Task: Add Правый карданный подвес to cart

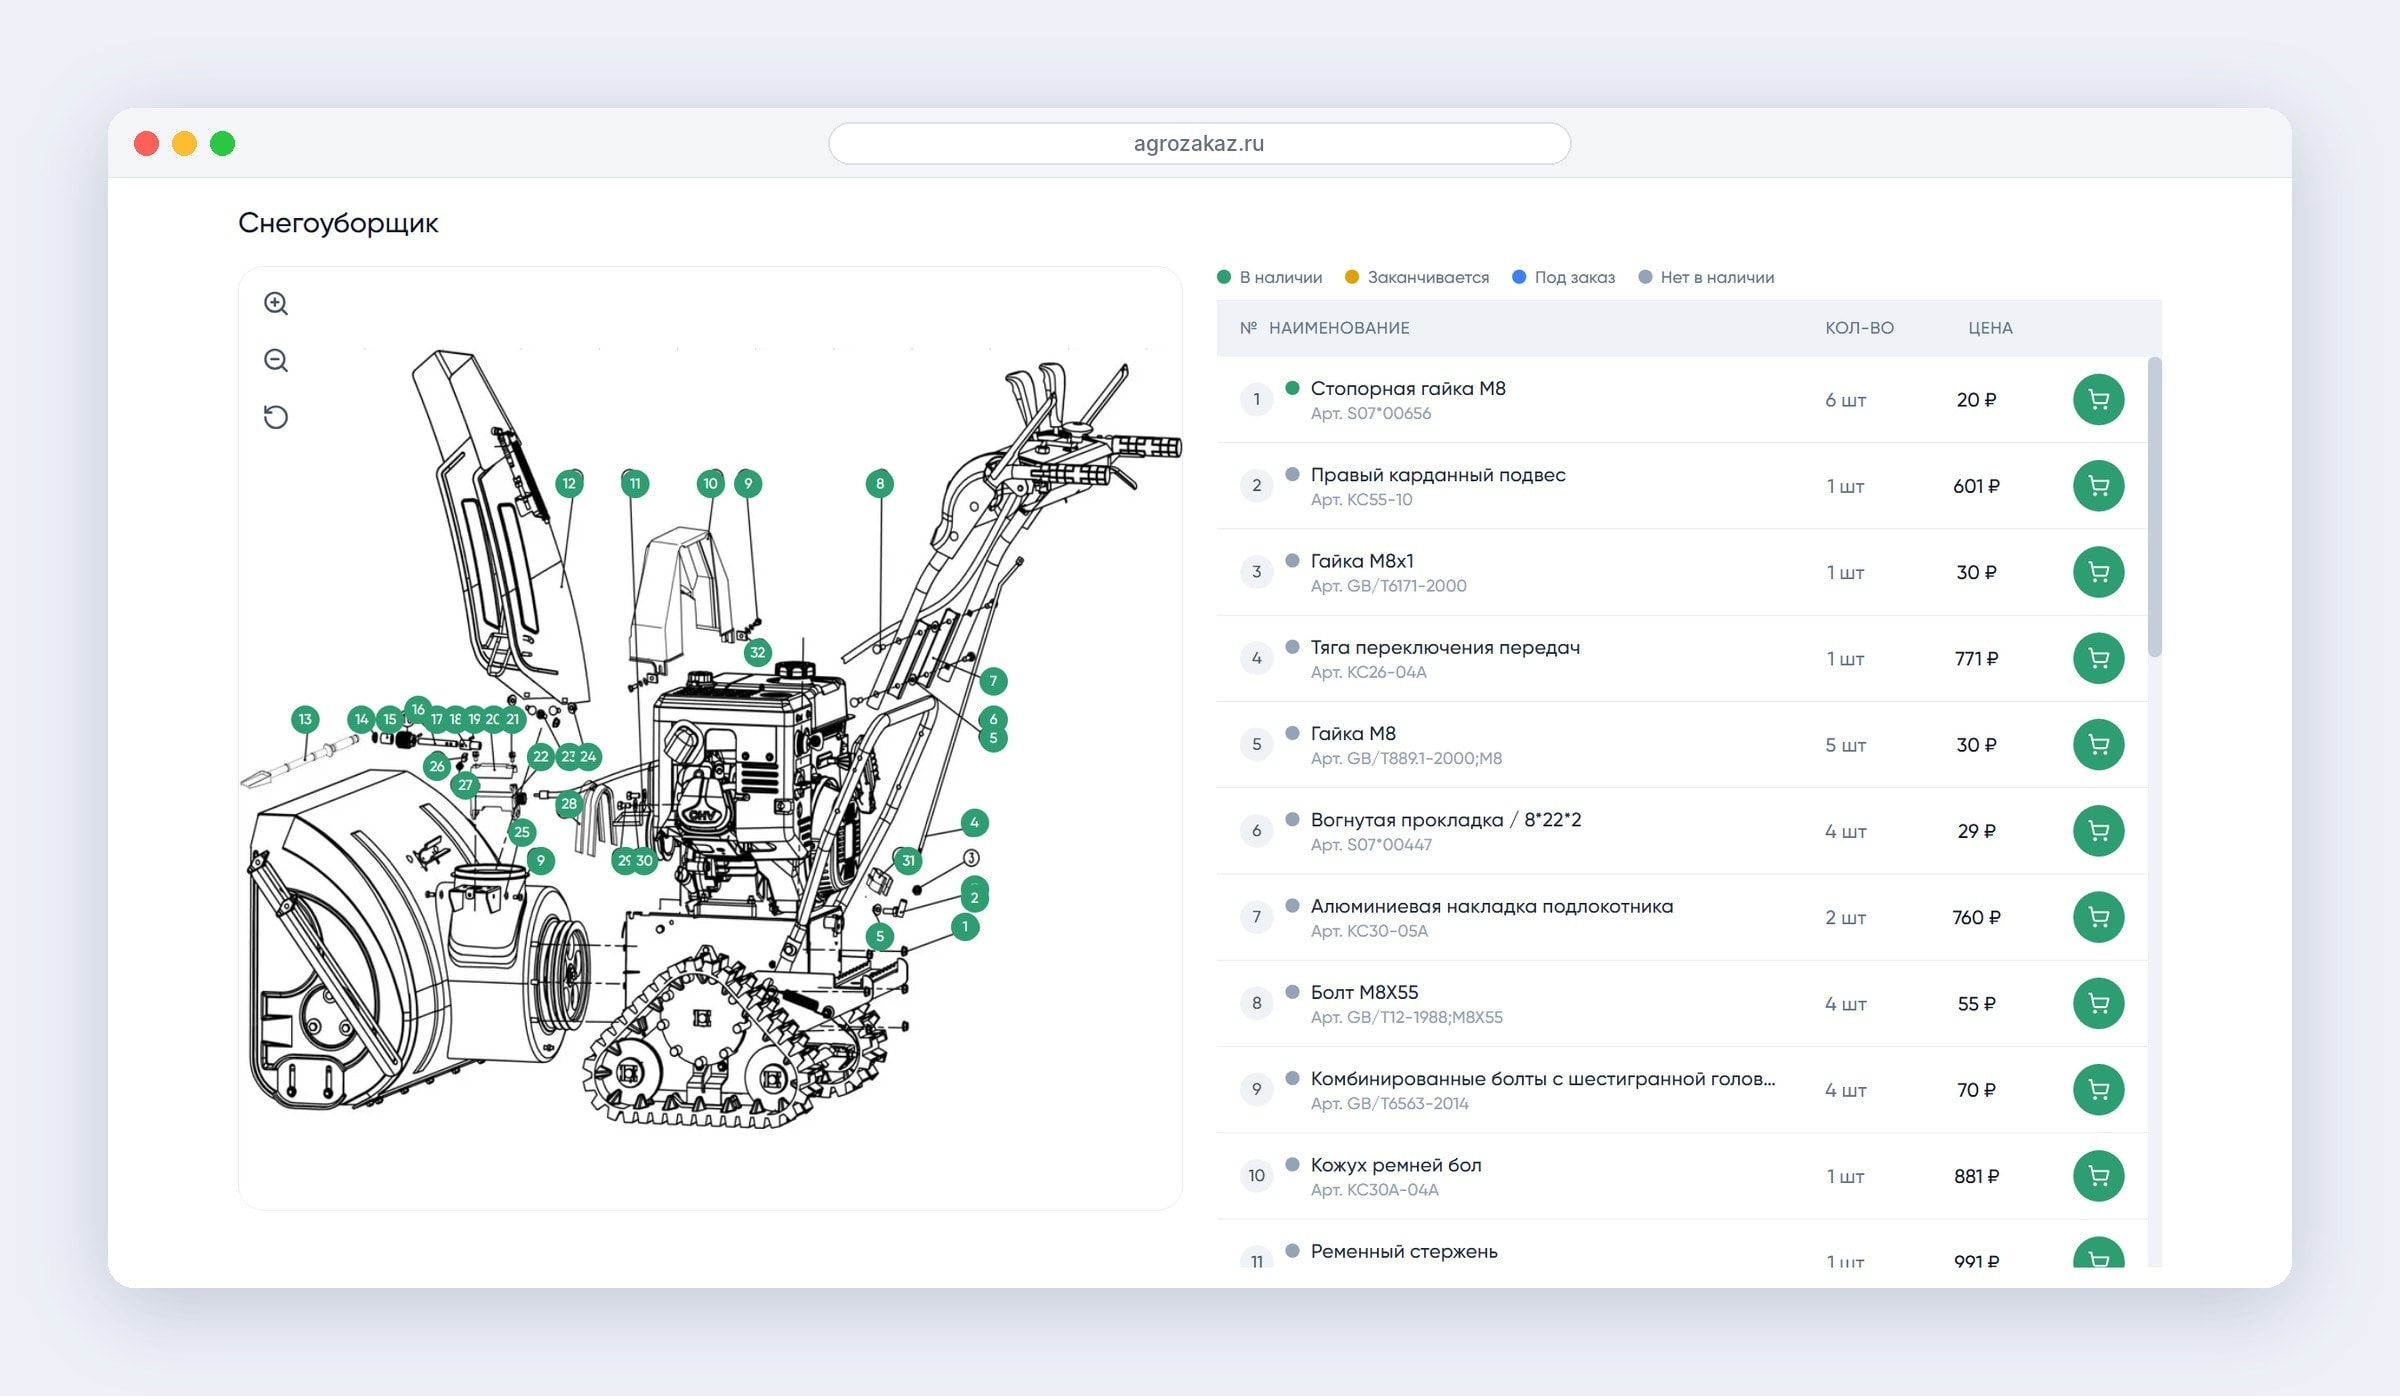Action: pyautogui.click(x=2098, y=486)
